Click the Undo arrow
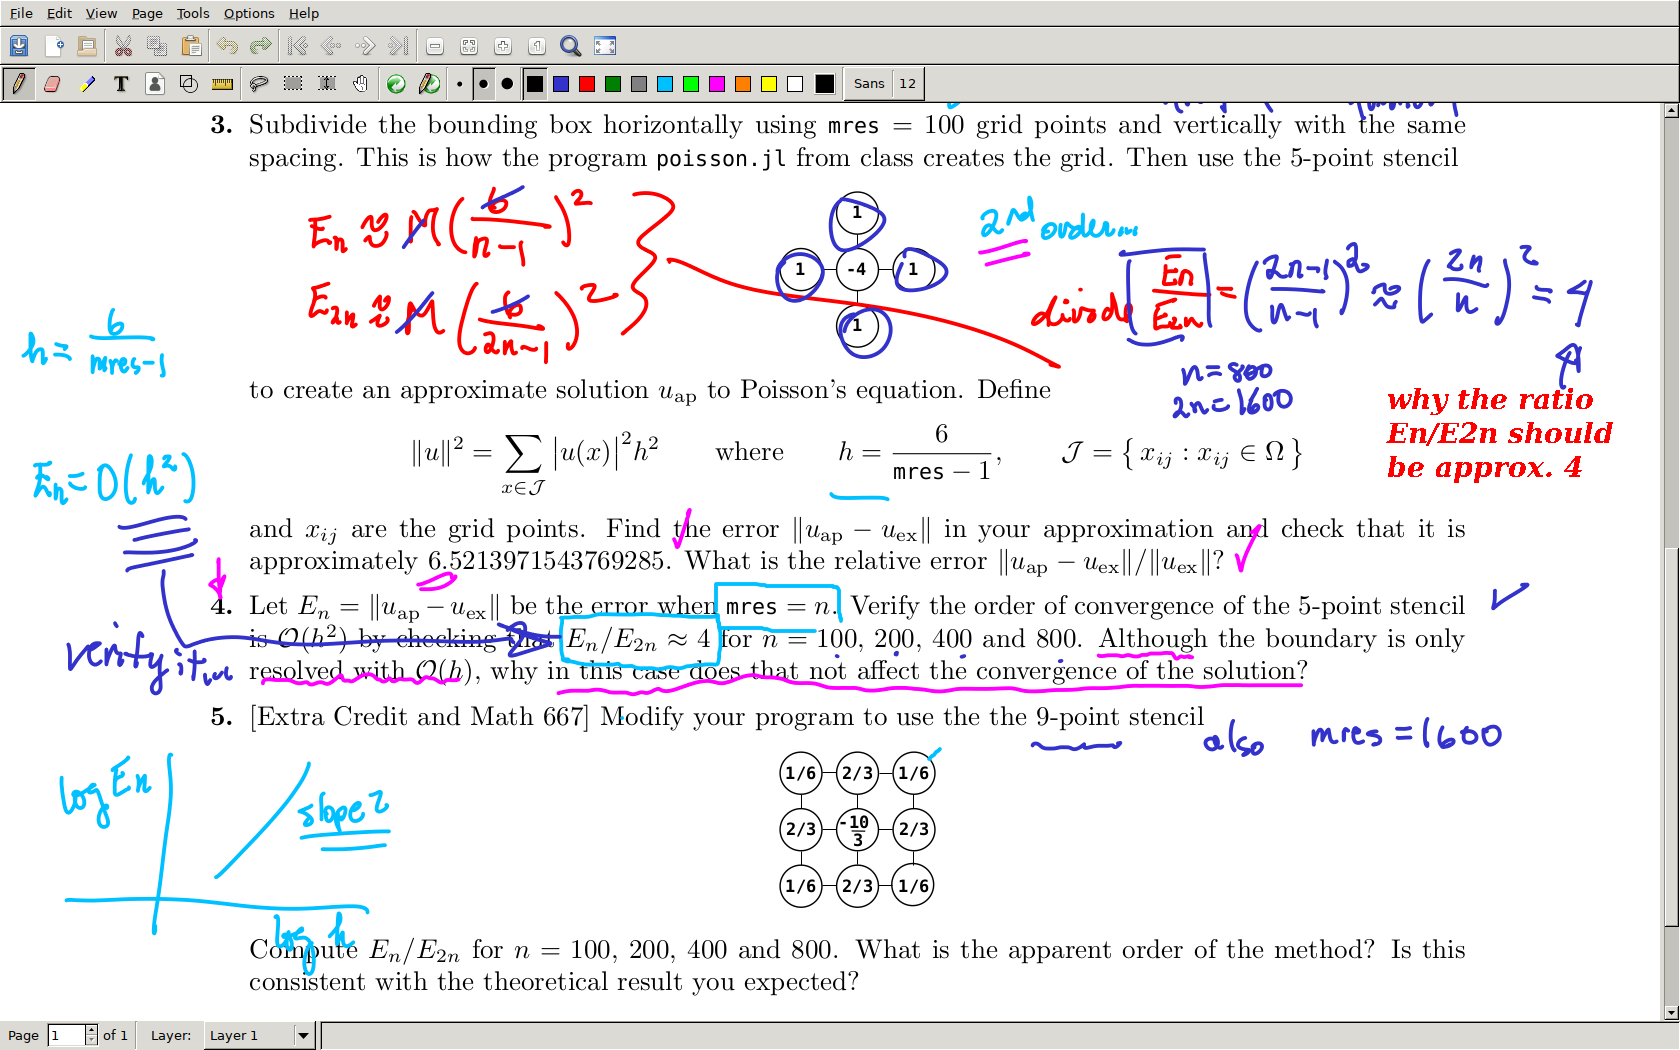The width and height of the screenshot is (1680, 1050). coord(227,46)
